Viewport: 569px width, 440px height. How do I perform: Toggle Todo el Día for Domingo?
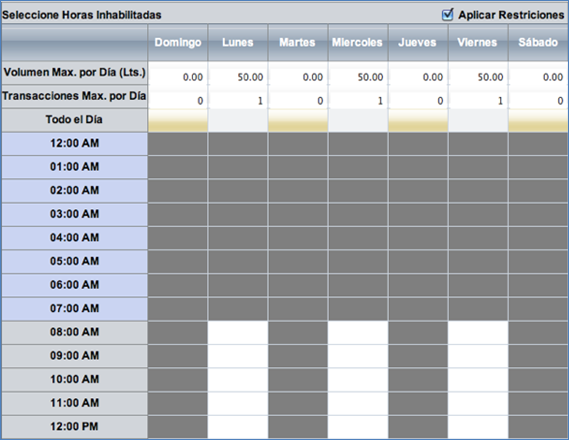click(178, 120)
